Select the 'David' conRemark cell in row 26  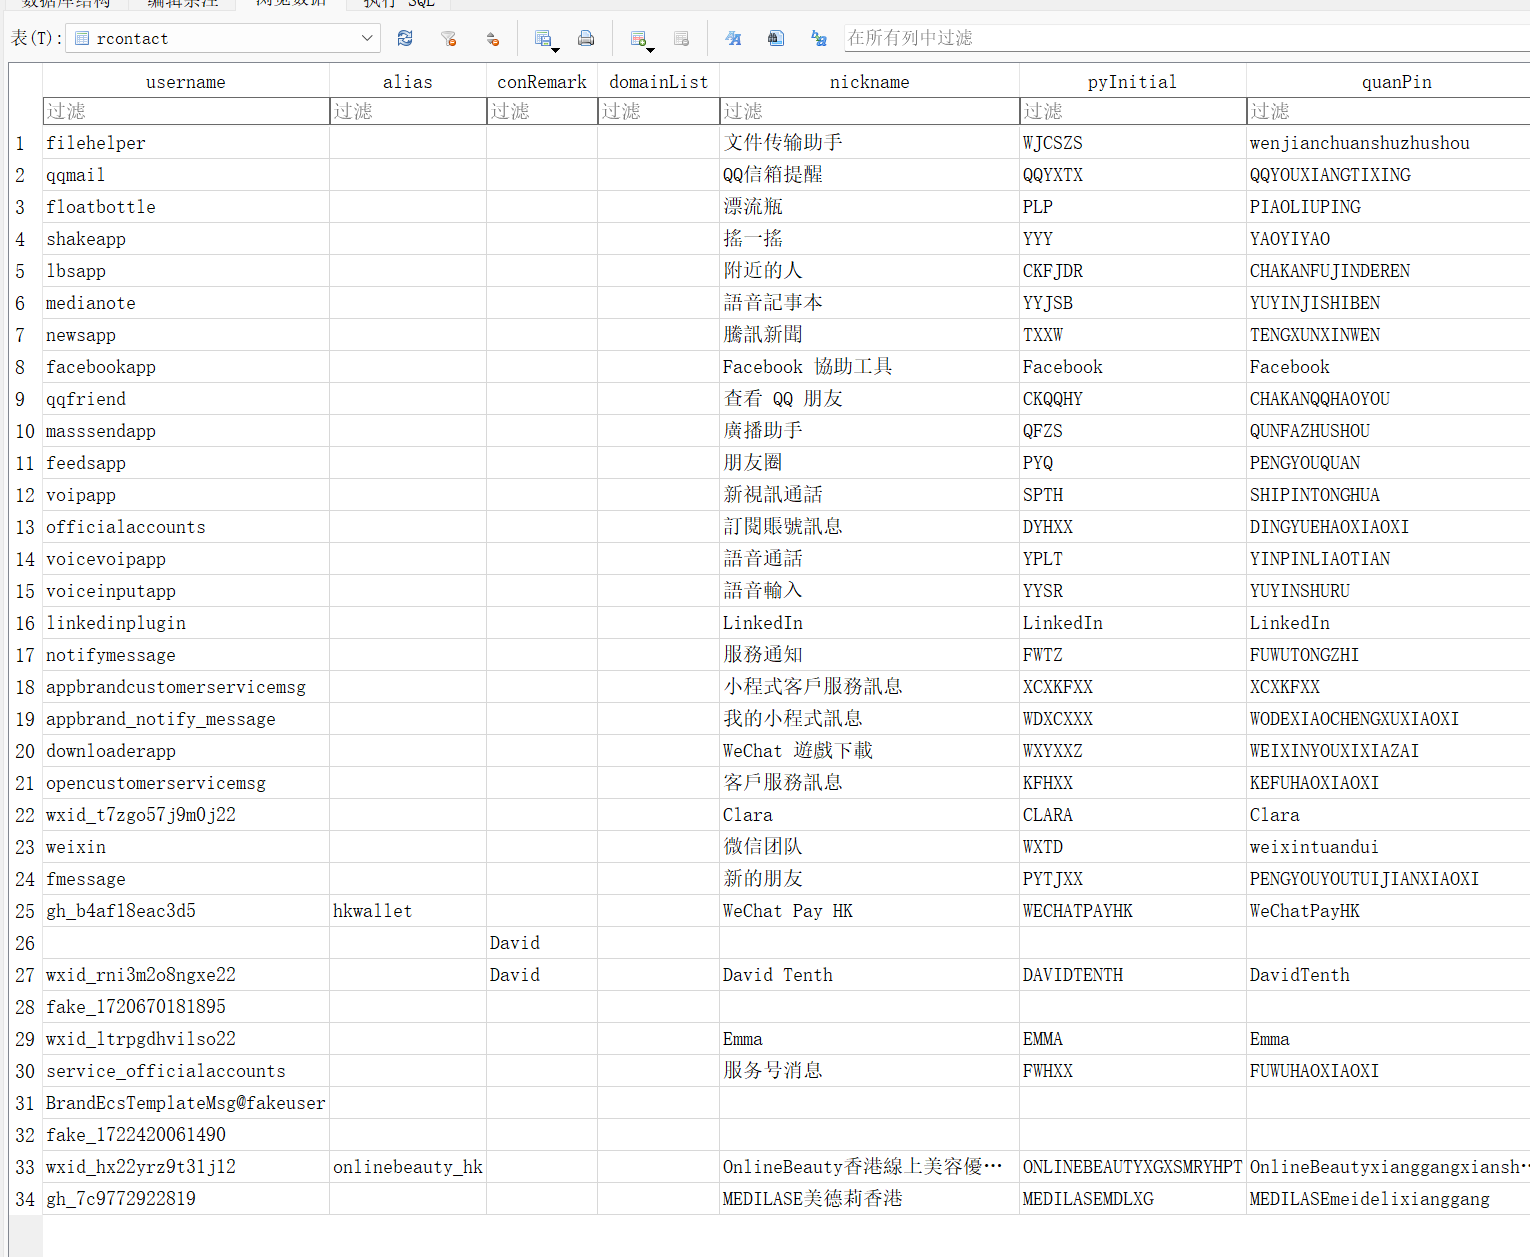point(542,943)
